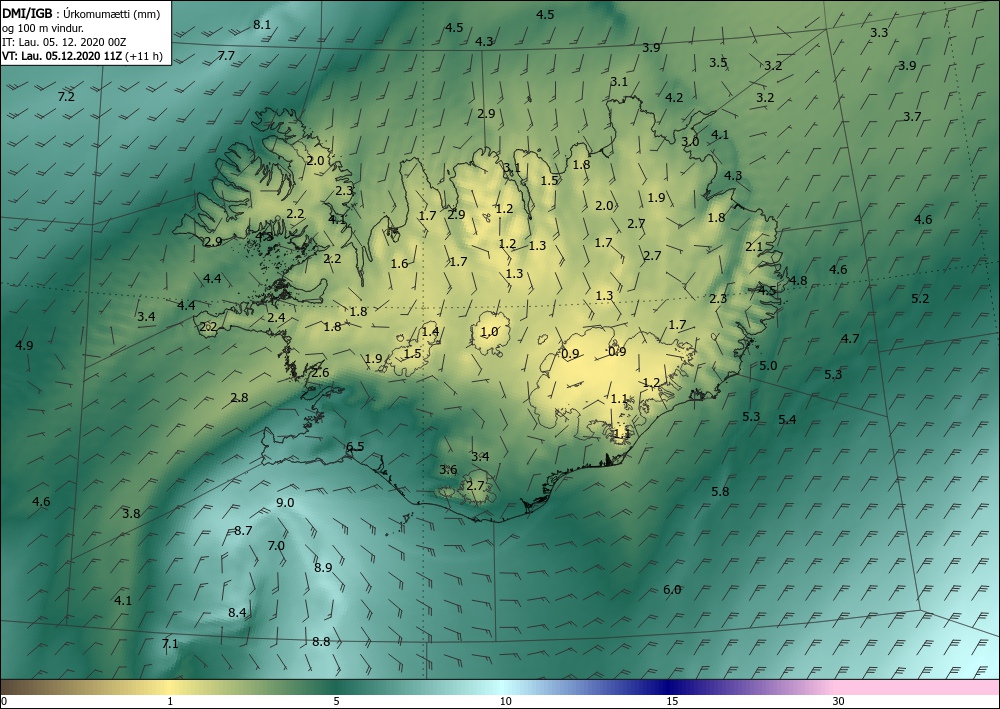
Task: Click the value "1.0" inside the glacier outline
Action: 489,332
